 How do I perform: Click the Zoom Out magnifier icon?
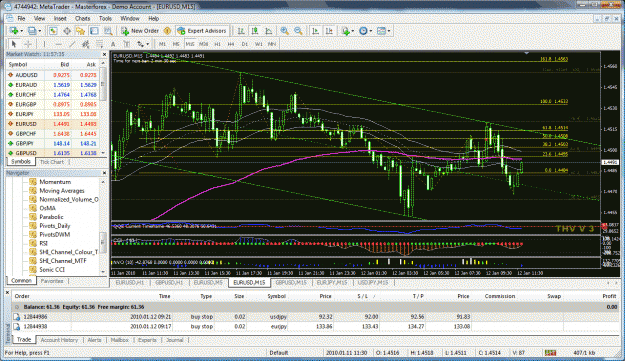pos(298,31)
